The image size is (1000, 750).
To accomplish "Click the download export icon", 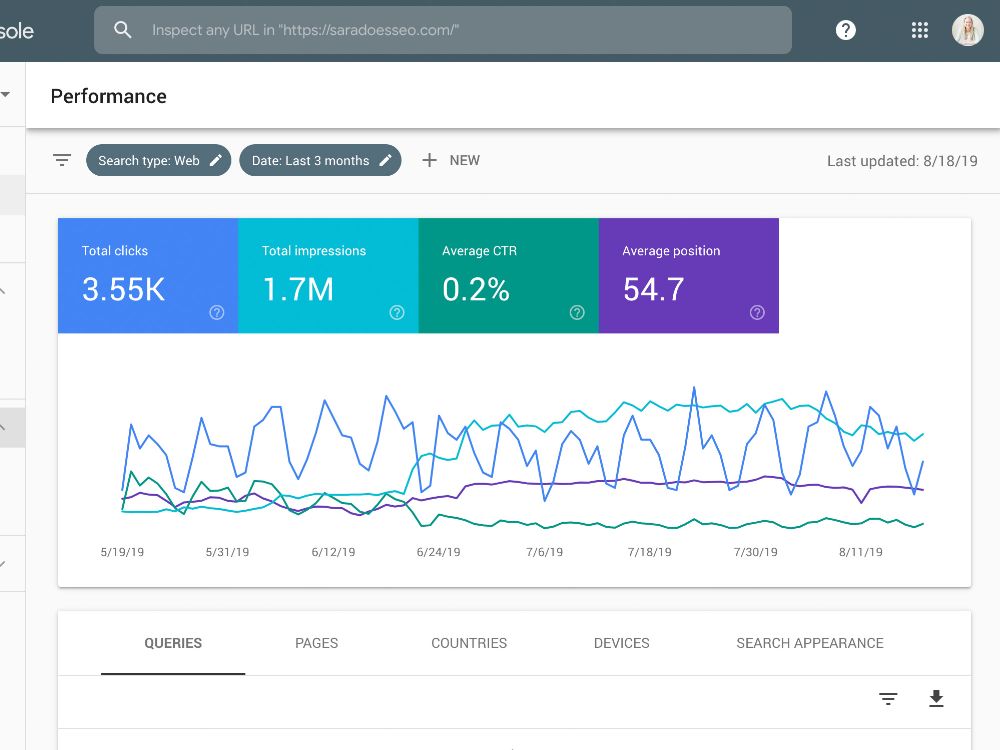I will click(936, 699).
